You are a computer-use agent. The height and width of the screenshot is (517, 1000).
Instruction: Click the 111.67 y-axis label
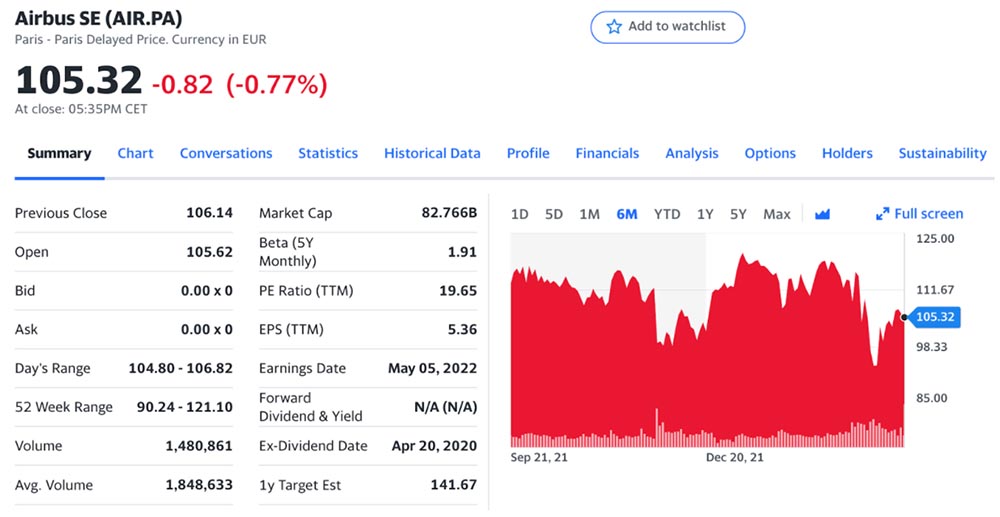(935, 290)
